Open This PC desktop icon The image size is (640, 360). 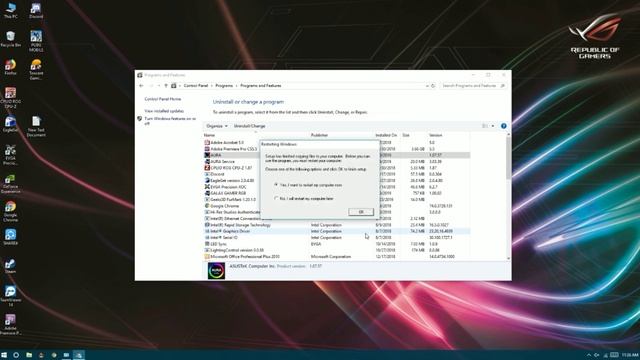point(11,10)
